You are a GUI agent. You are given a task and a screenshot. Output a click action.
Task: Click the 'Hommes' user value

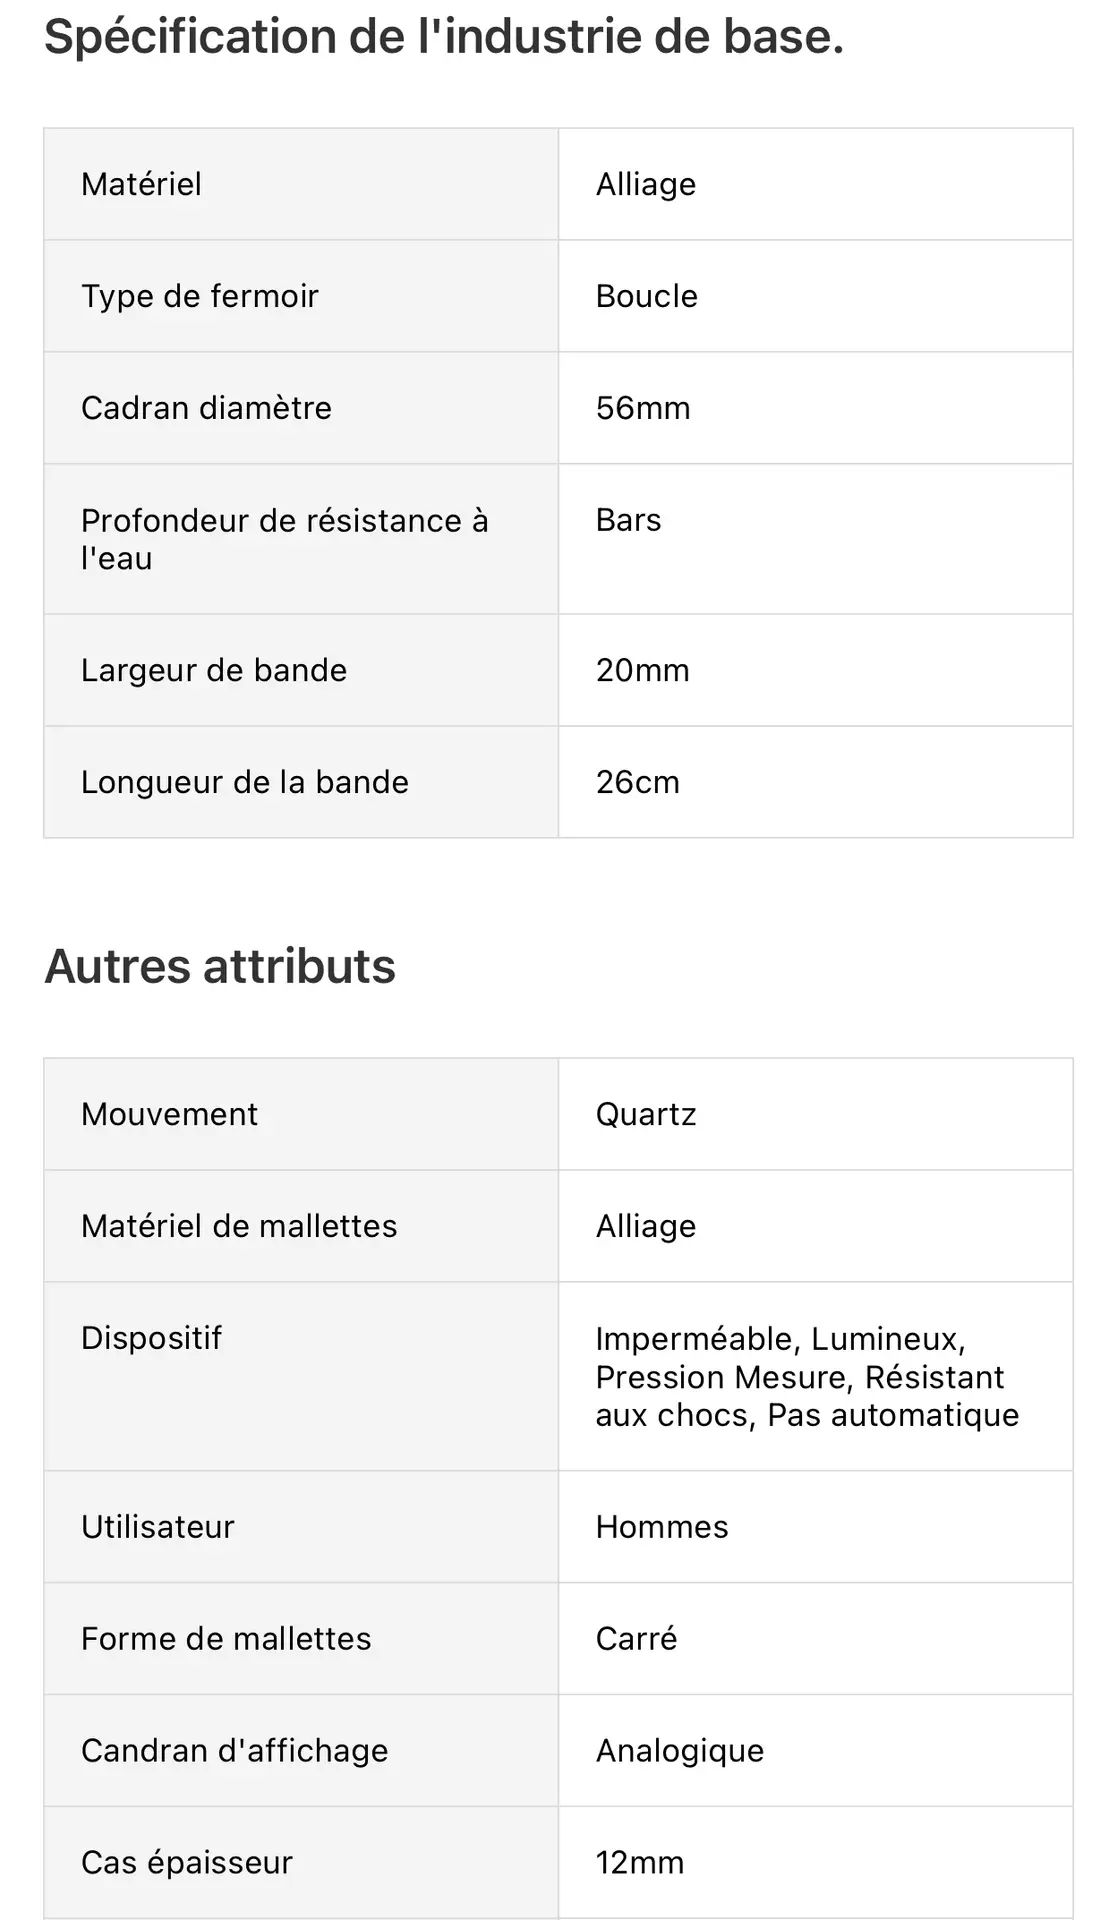click(x=661, y=1528)
